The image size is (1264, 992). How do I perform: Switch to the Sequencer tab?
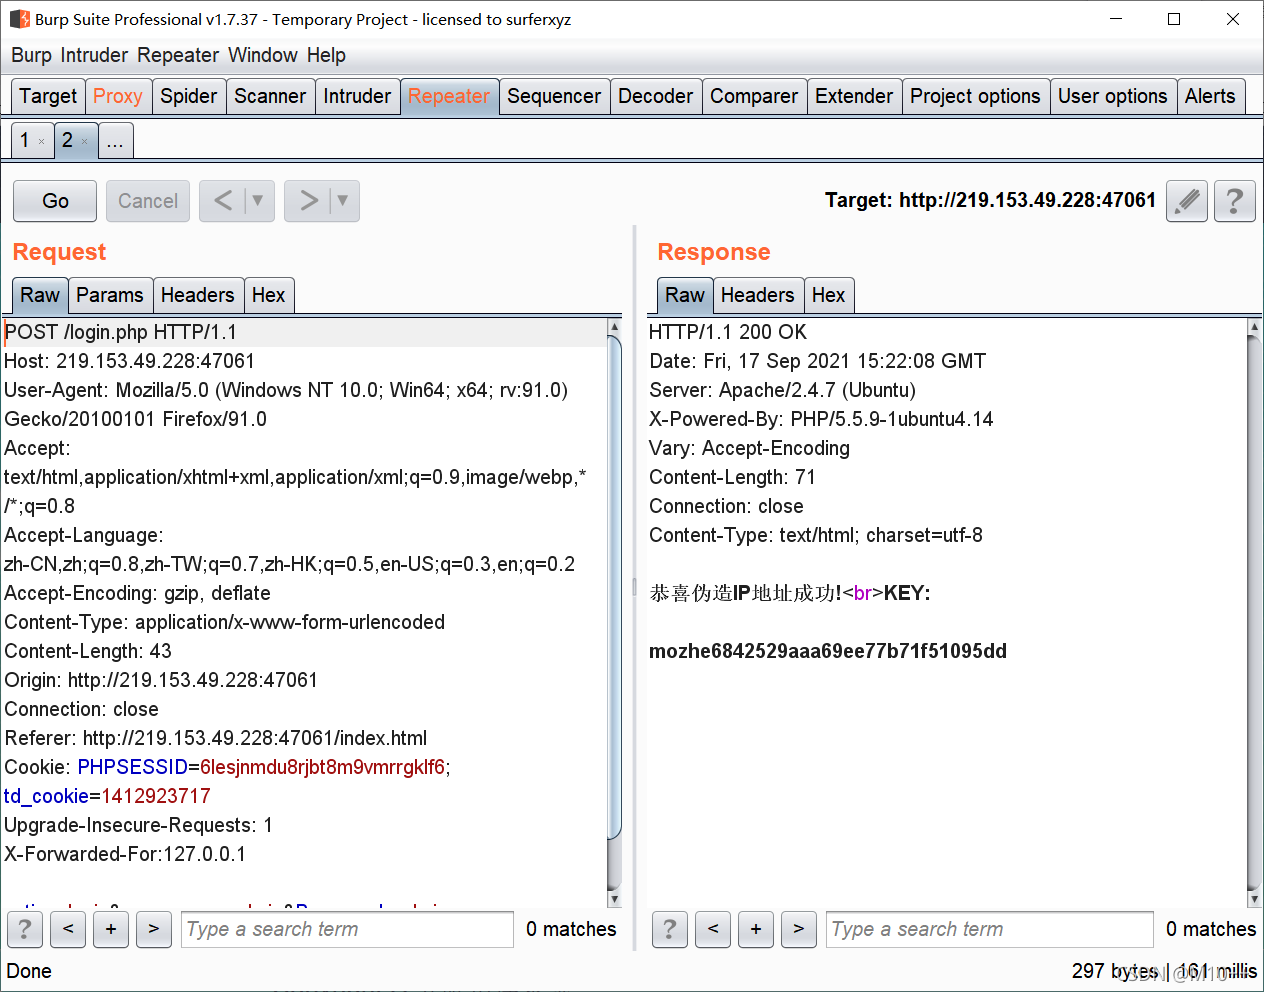point(554,96)
